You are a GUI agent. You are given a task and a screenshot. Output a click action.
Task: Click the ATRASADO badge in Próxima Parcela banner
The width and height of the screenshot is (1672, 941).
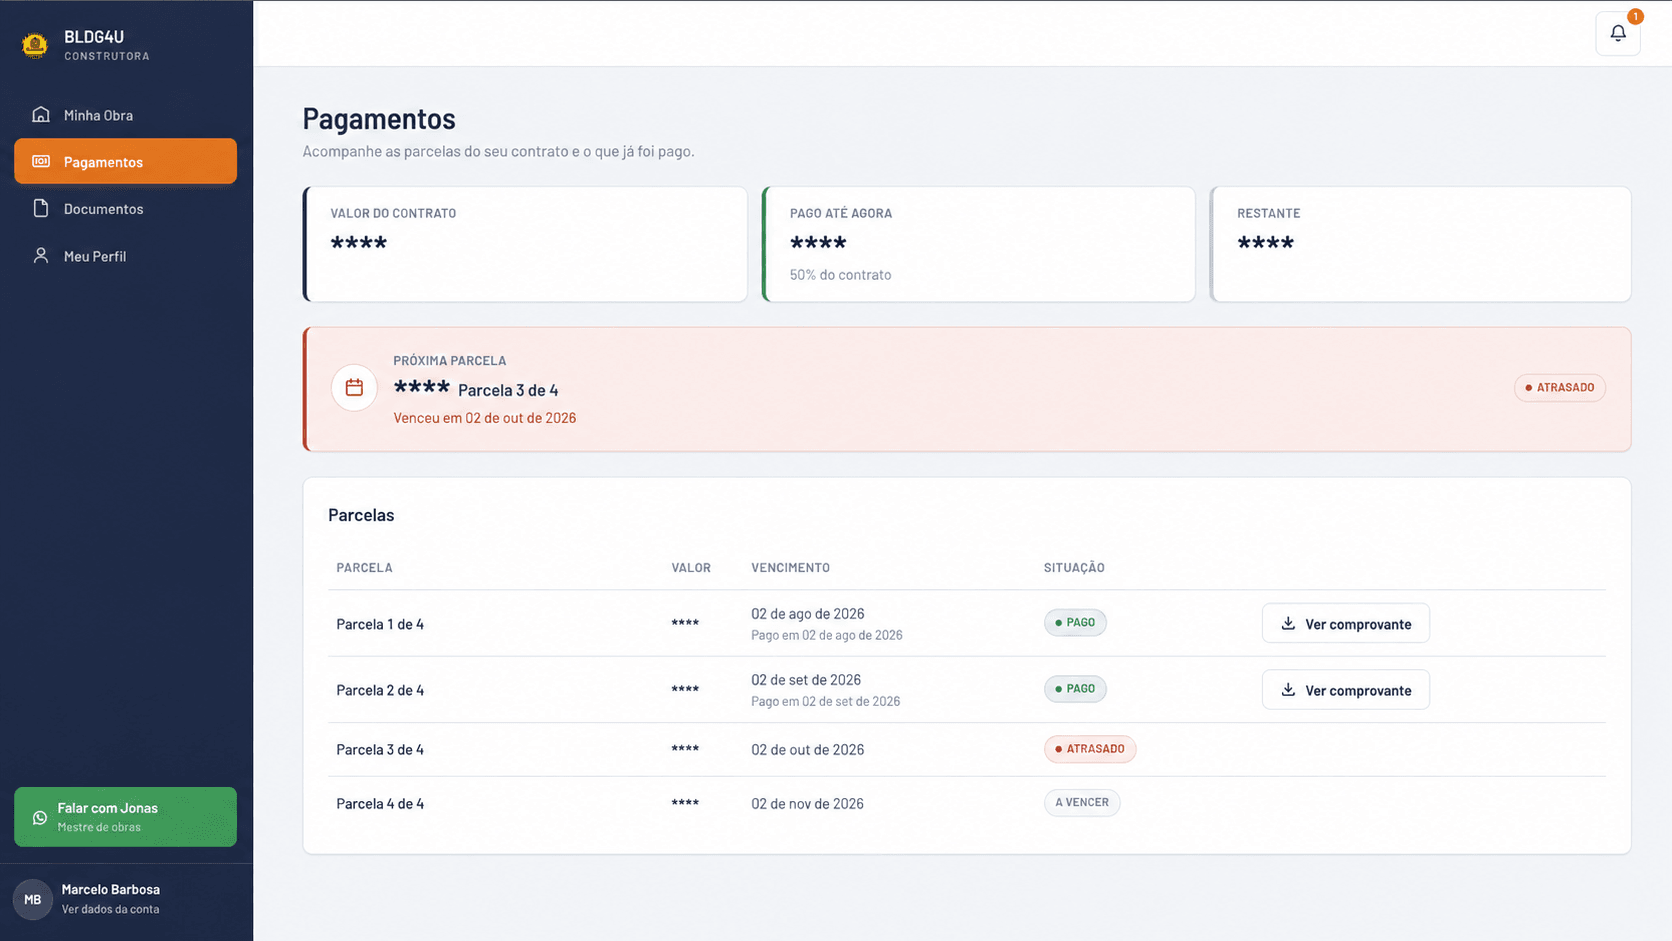pos(1559,387)
